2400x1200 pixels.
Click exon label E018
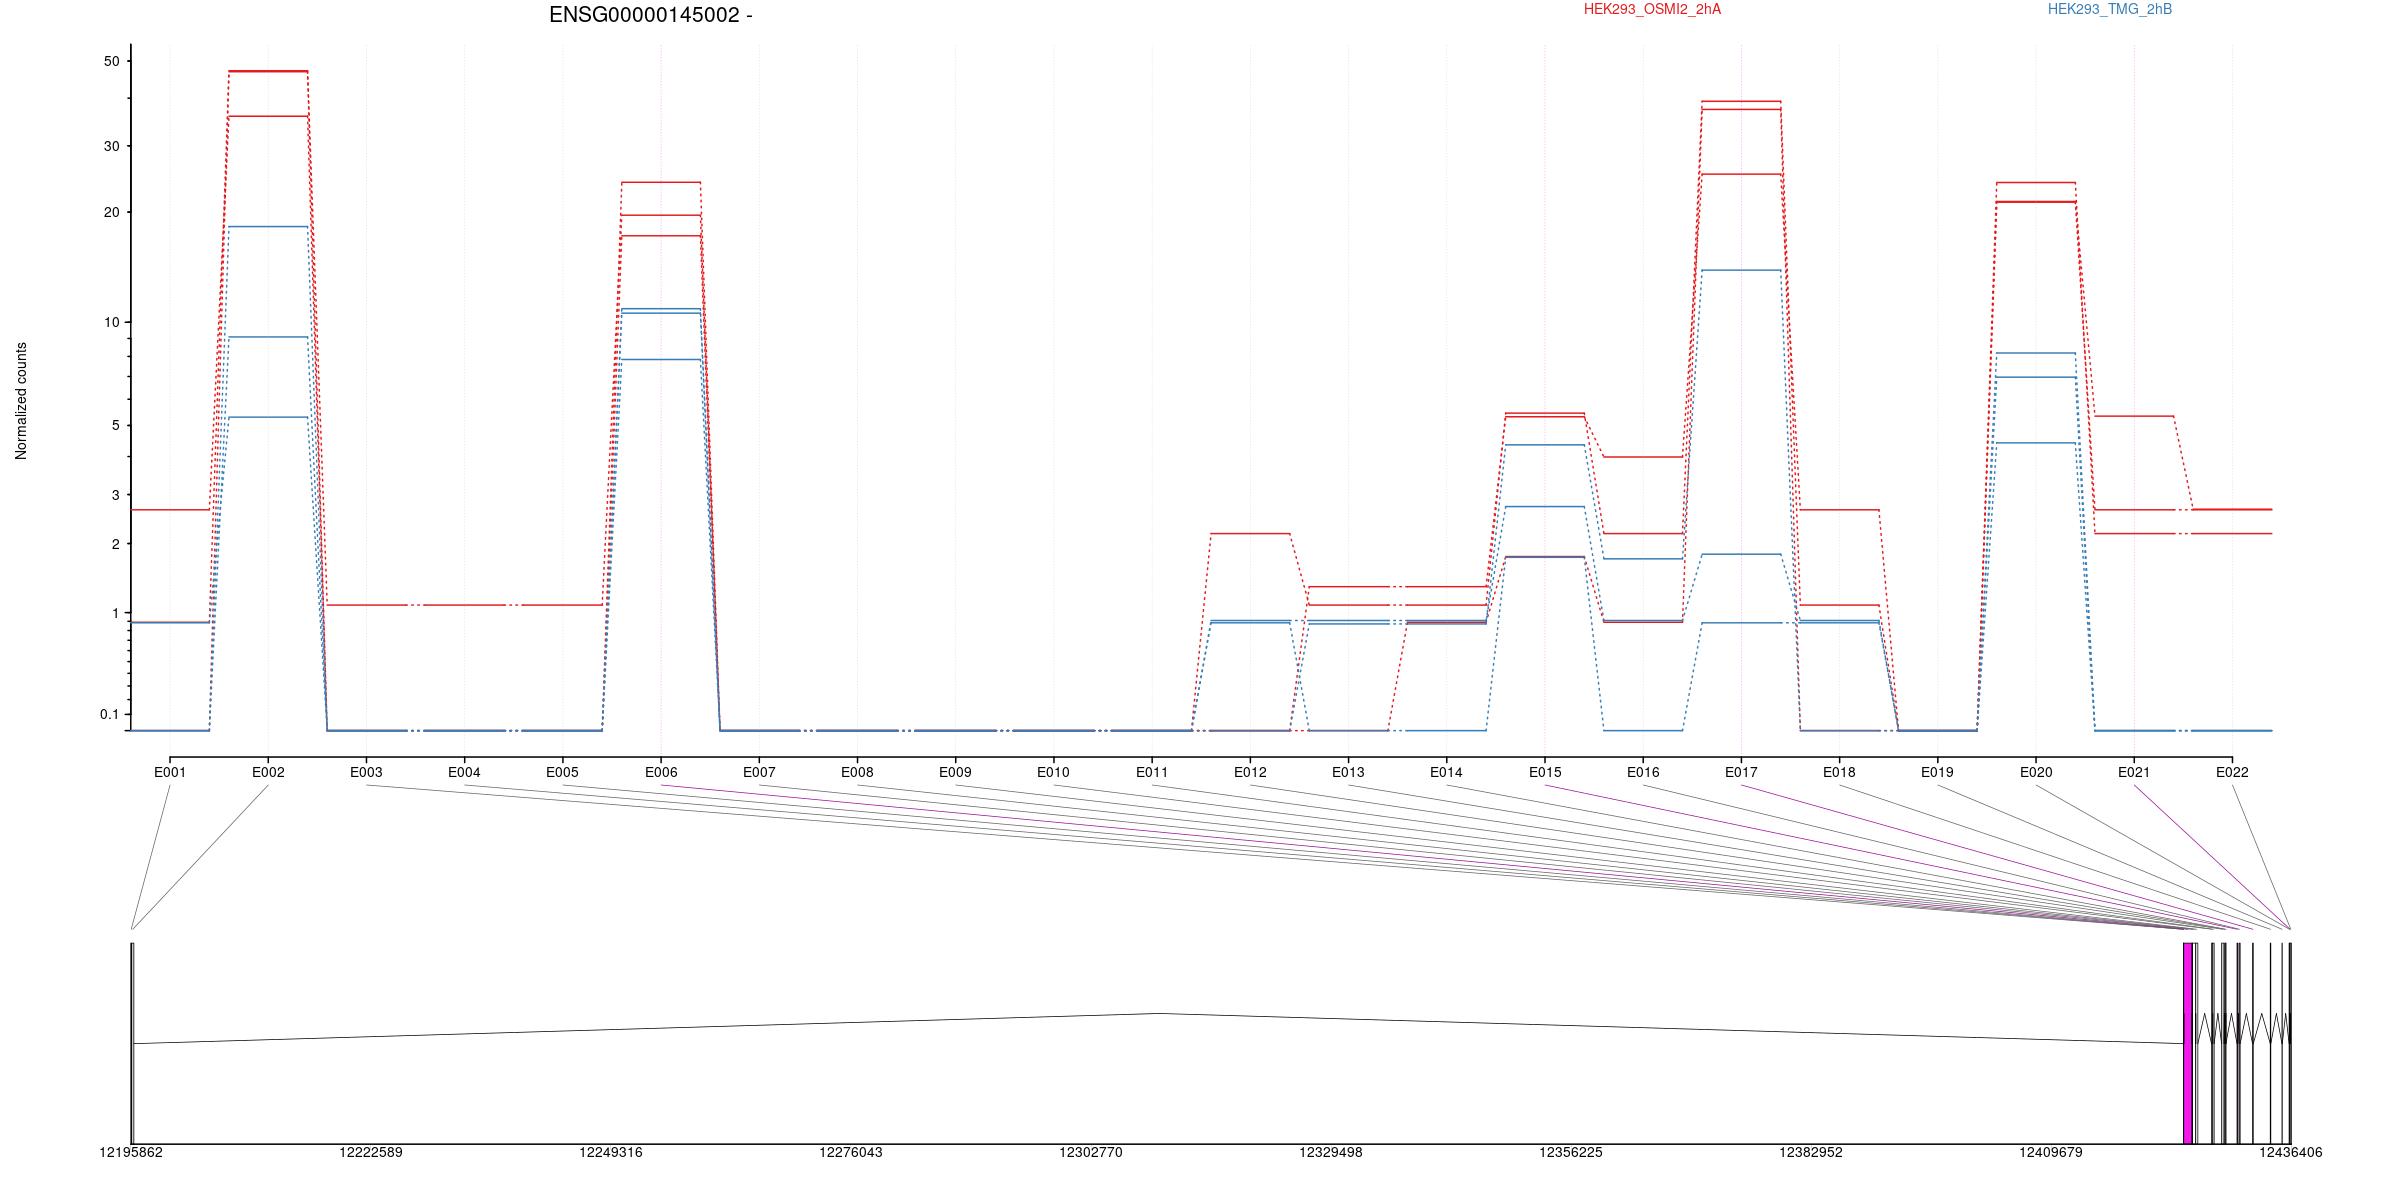(1839, 772)
